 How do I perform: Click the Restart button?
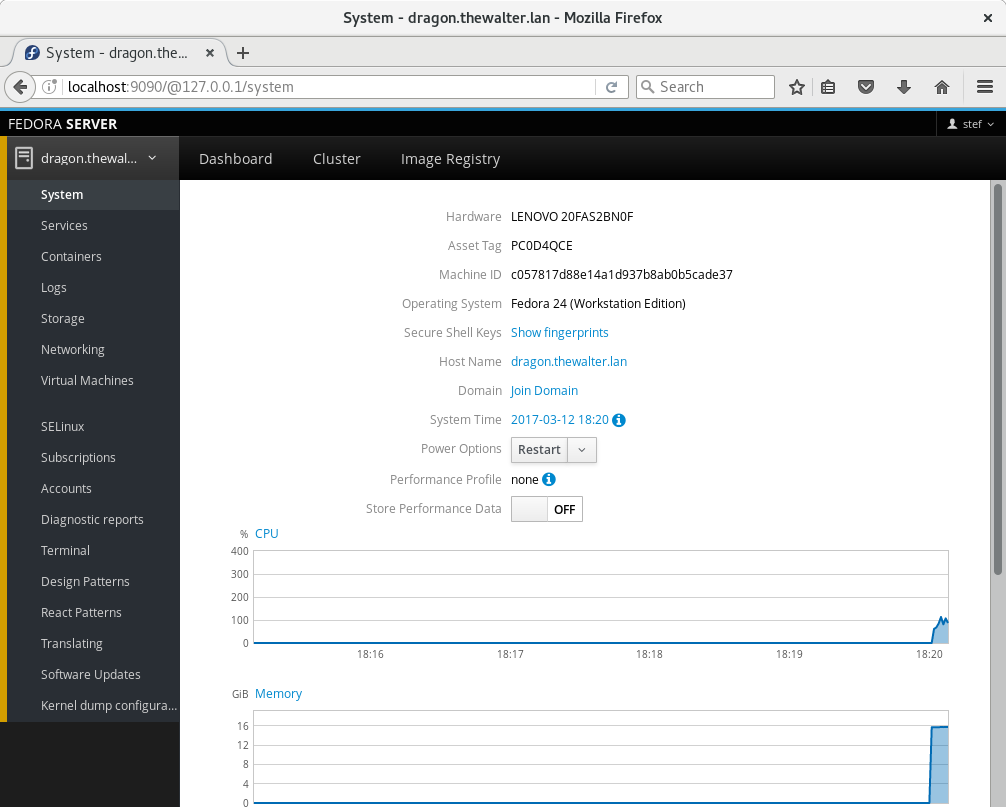click(539, 450)
